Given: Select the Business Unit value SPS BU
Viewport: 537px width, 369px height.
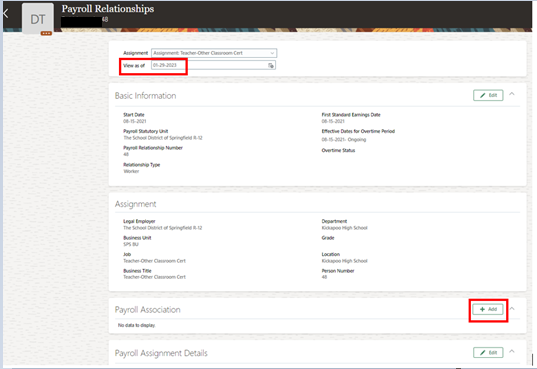Looking at the screenshot, I should pos(131,244).
